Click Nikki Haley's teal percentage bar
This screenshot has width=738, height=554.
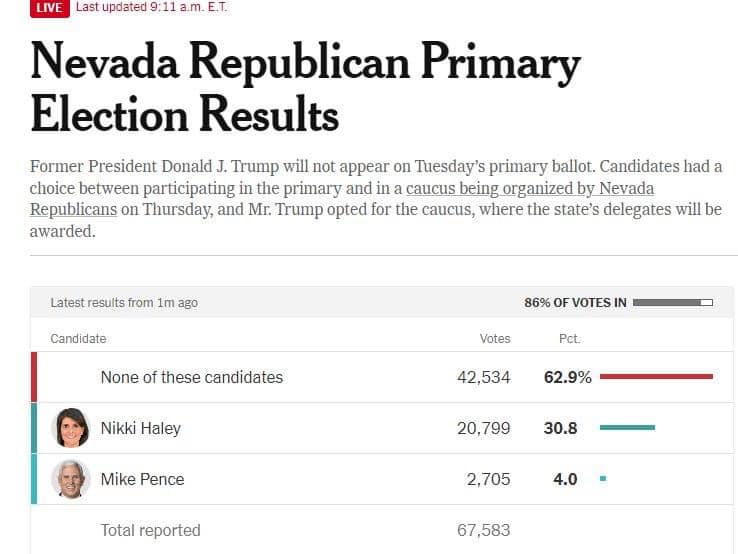(x=627, y=428)
